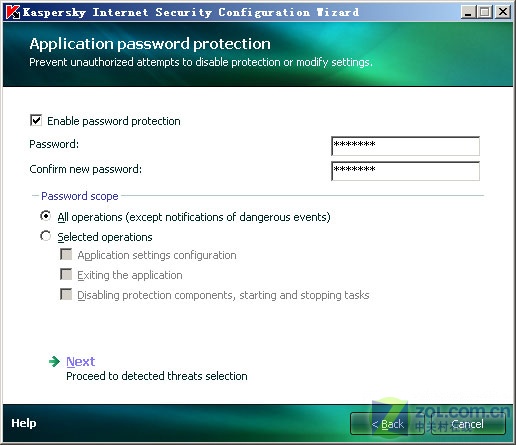
Task: Minimize the Configuration Wizard window
Action: pos(468,12)
